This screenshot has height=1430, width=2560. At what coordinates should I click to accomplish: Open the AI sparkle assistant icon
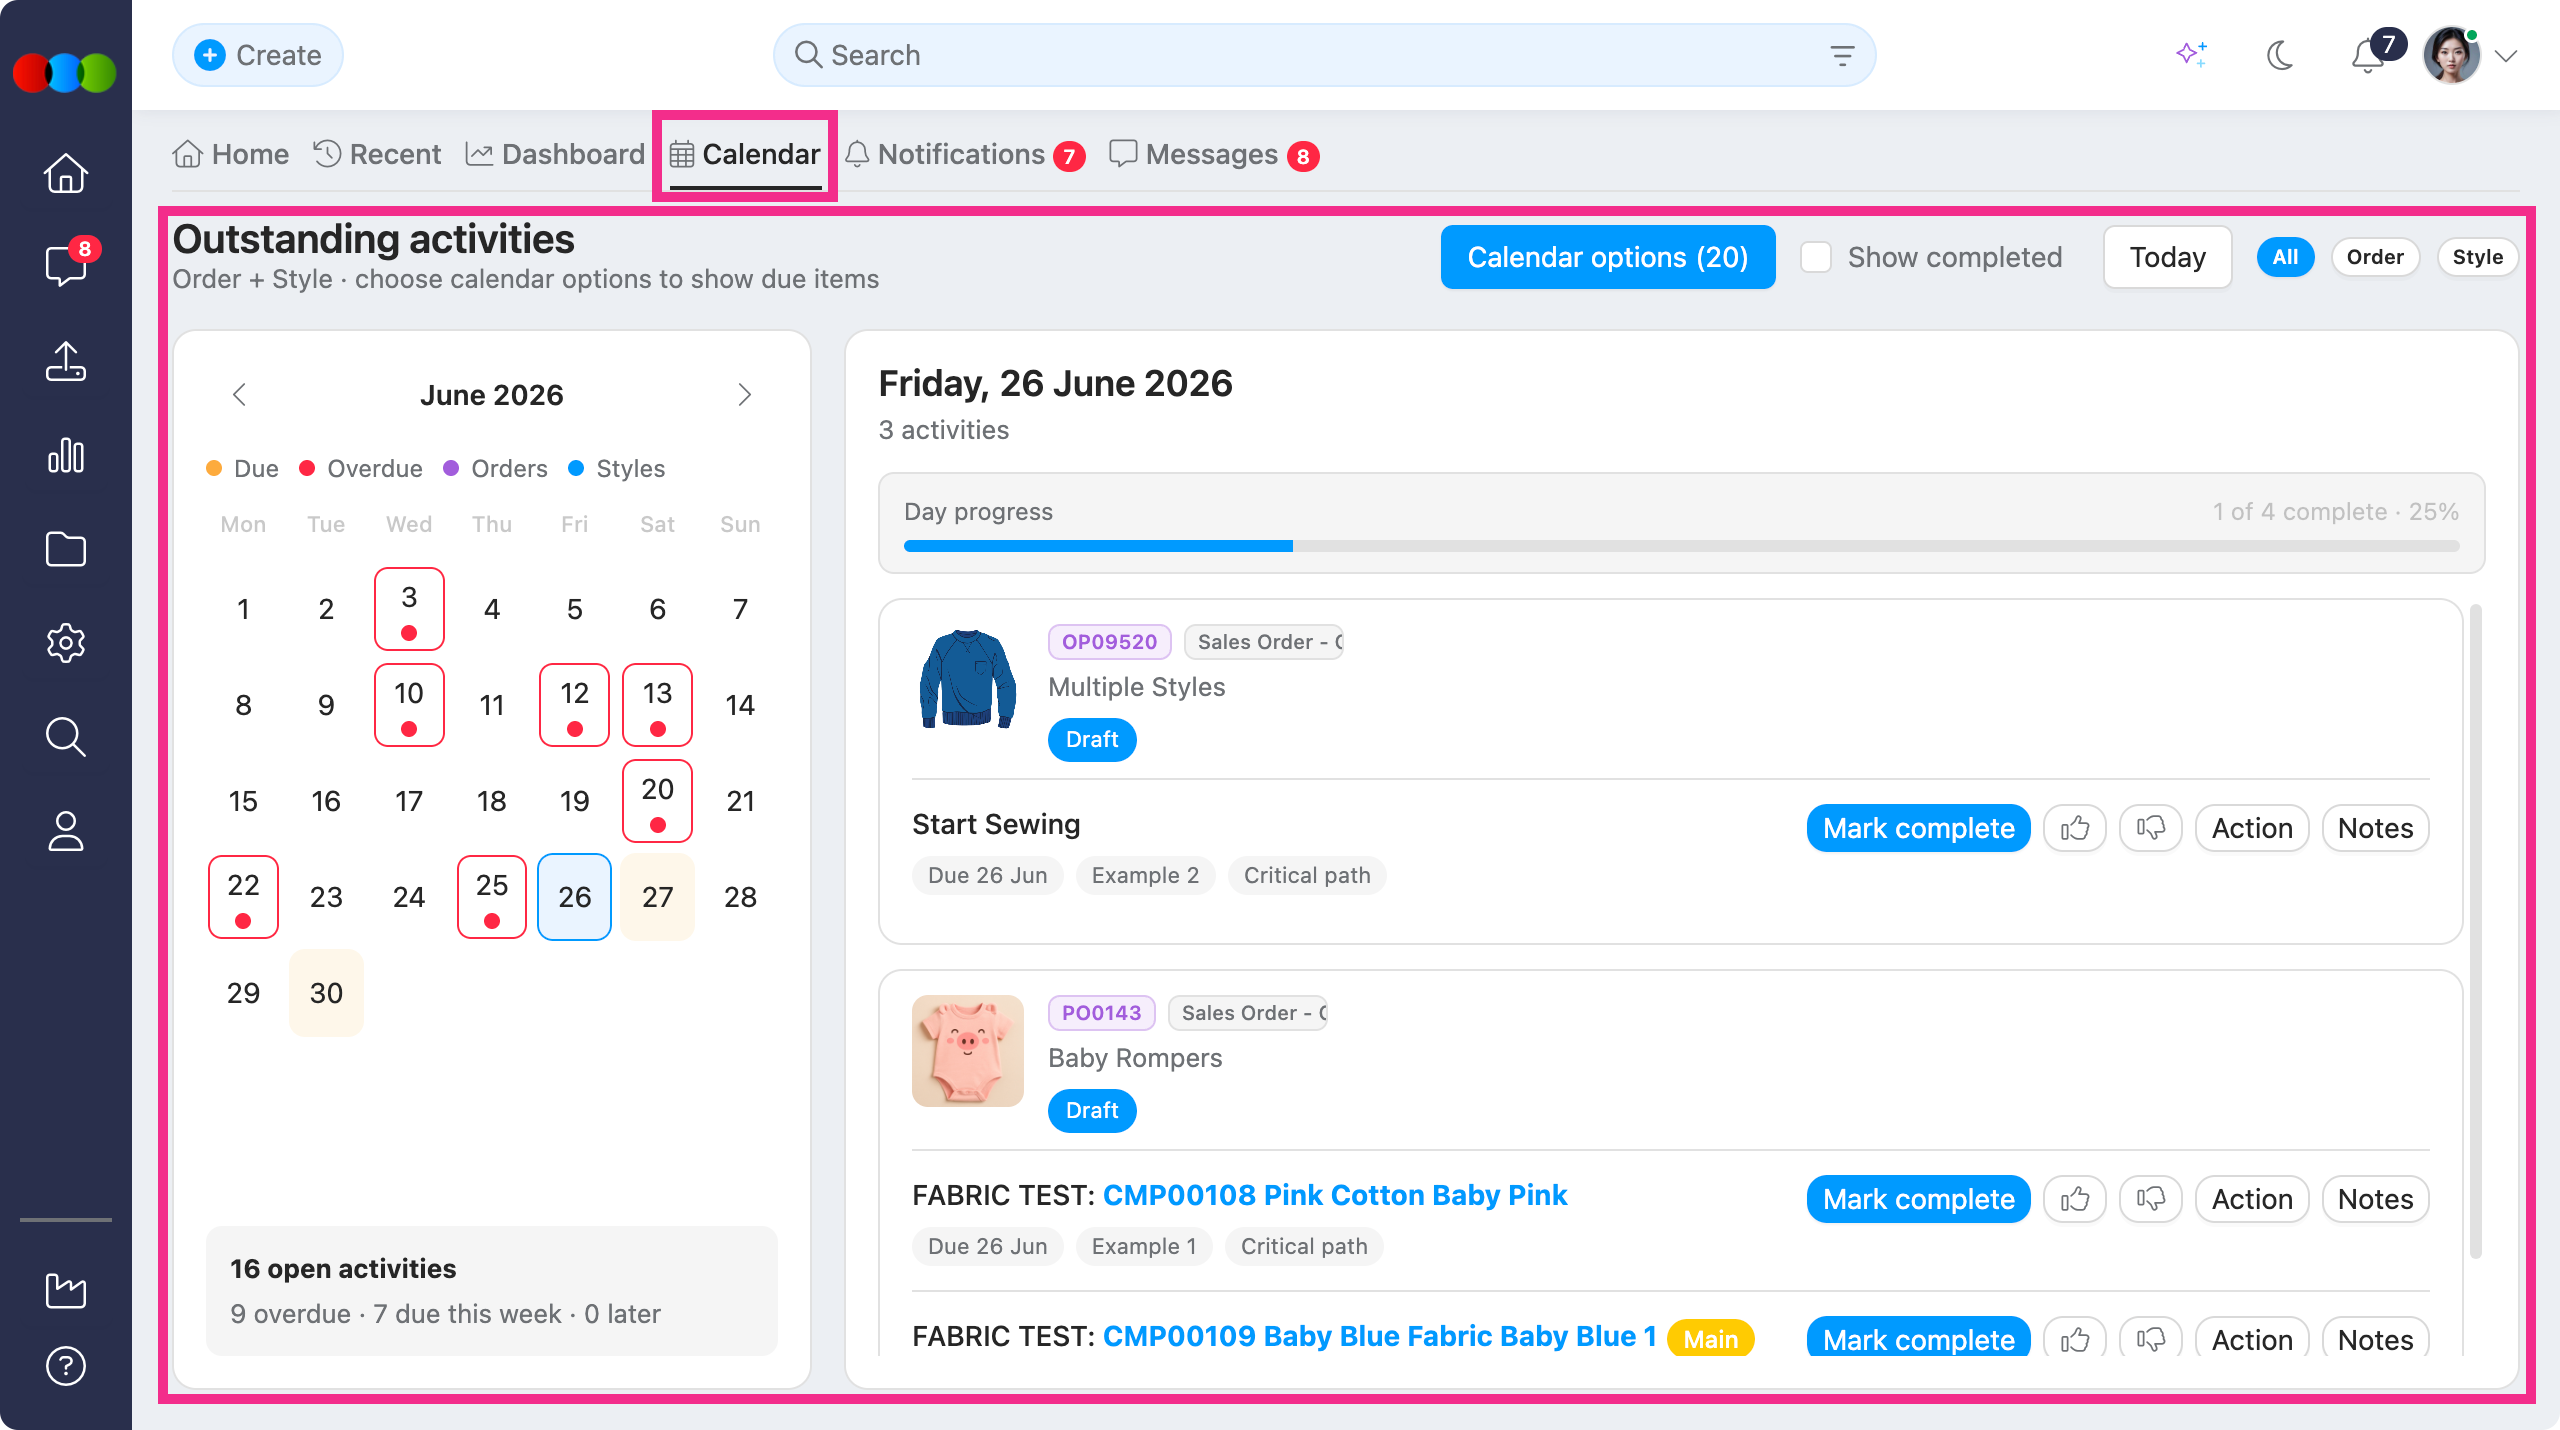pyautogui.click(x=2191, y=54)
